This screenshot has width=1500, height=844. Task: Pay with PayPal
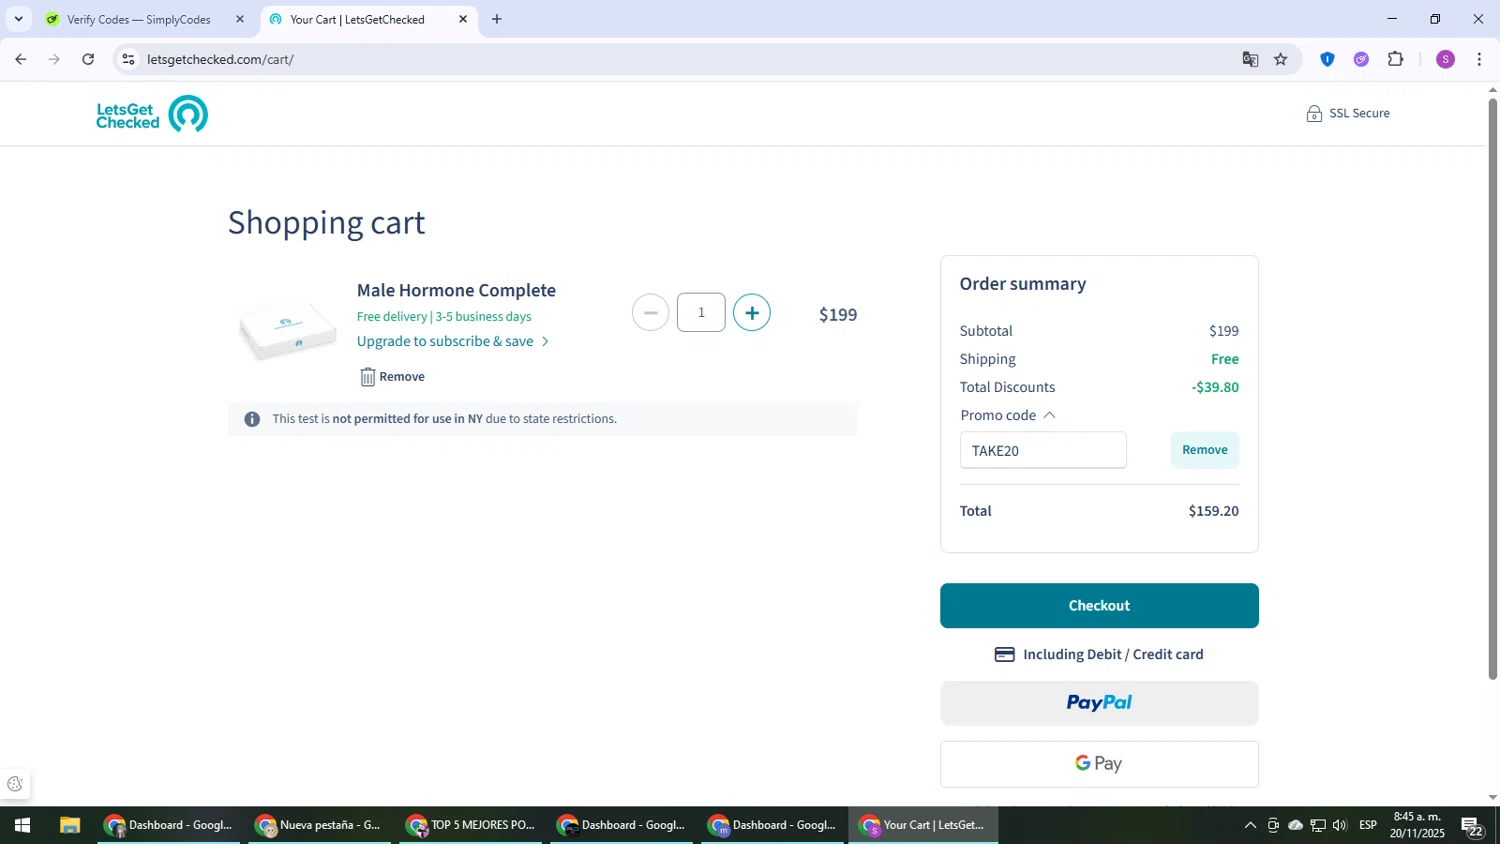coord(1099,703)
